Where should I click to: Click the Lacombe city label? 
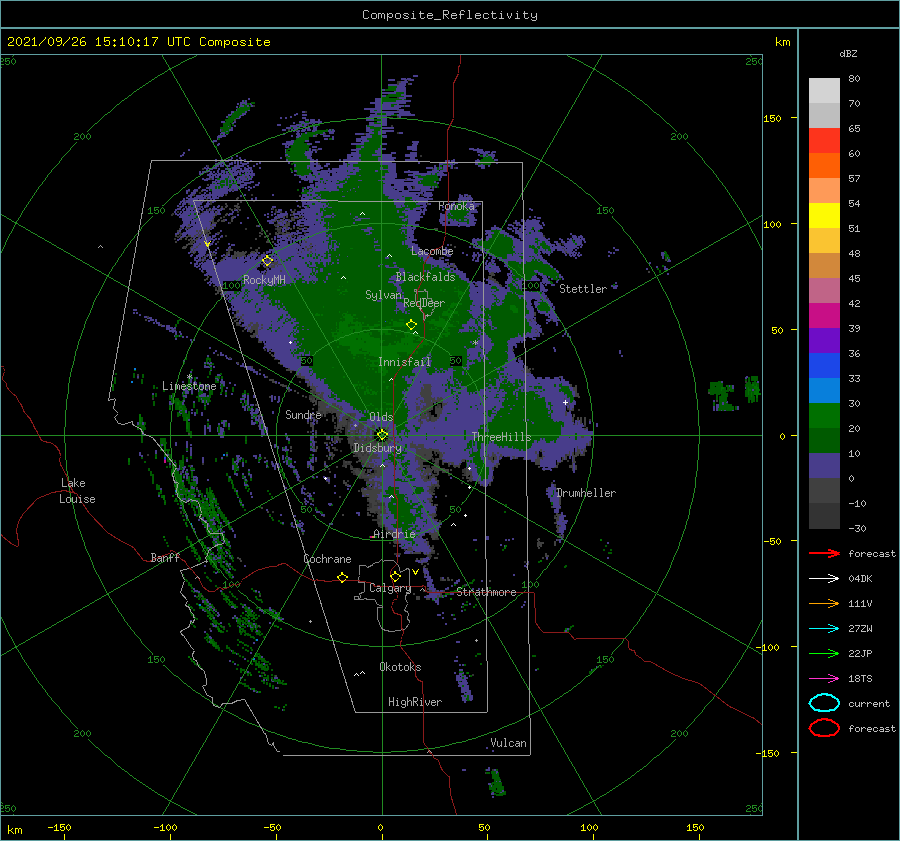(432, 251)
